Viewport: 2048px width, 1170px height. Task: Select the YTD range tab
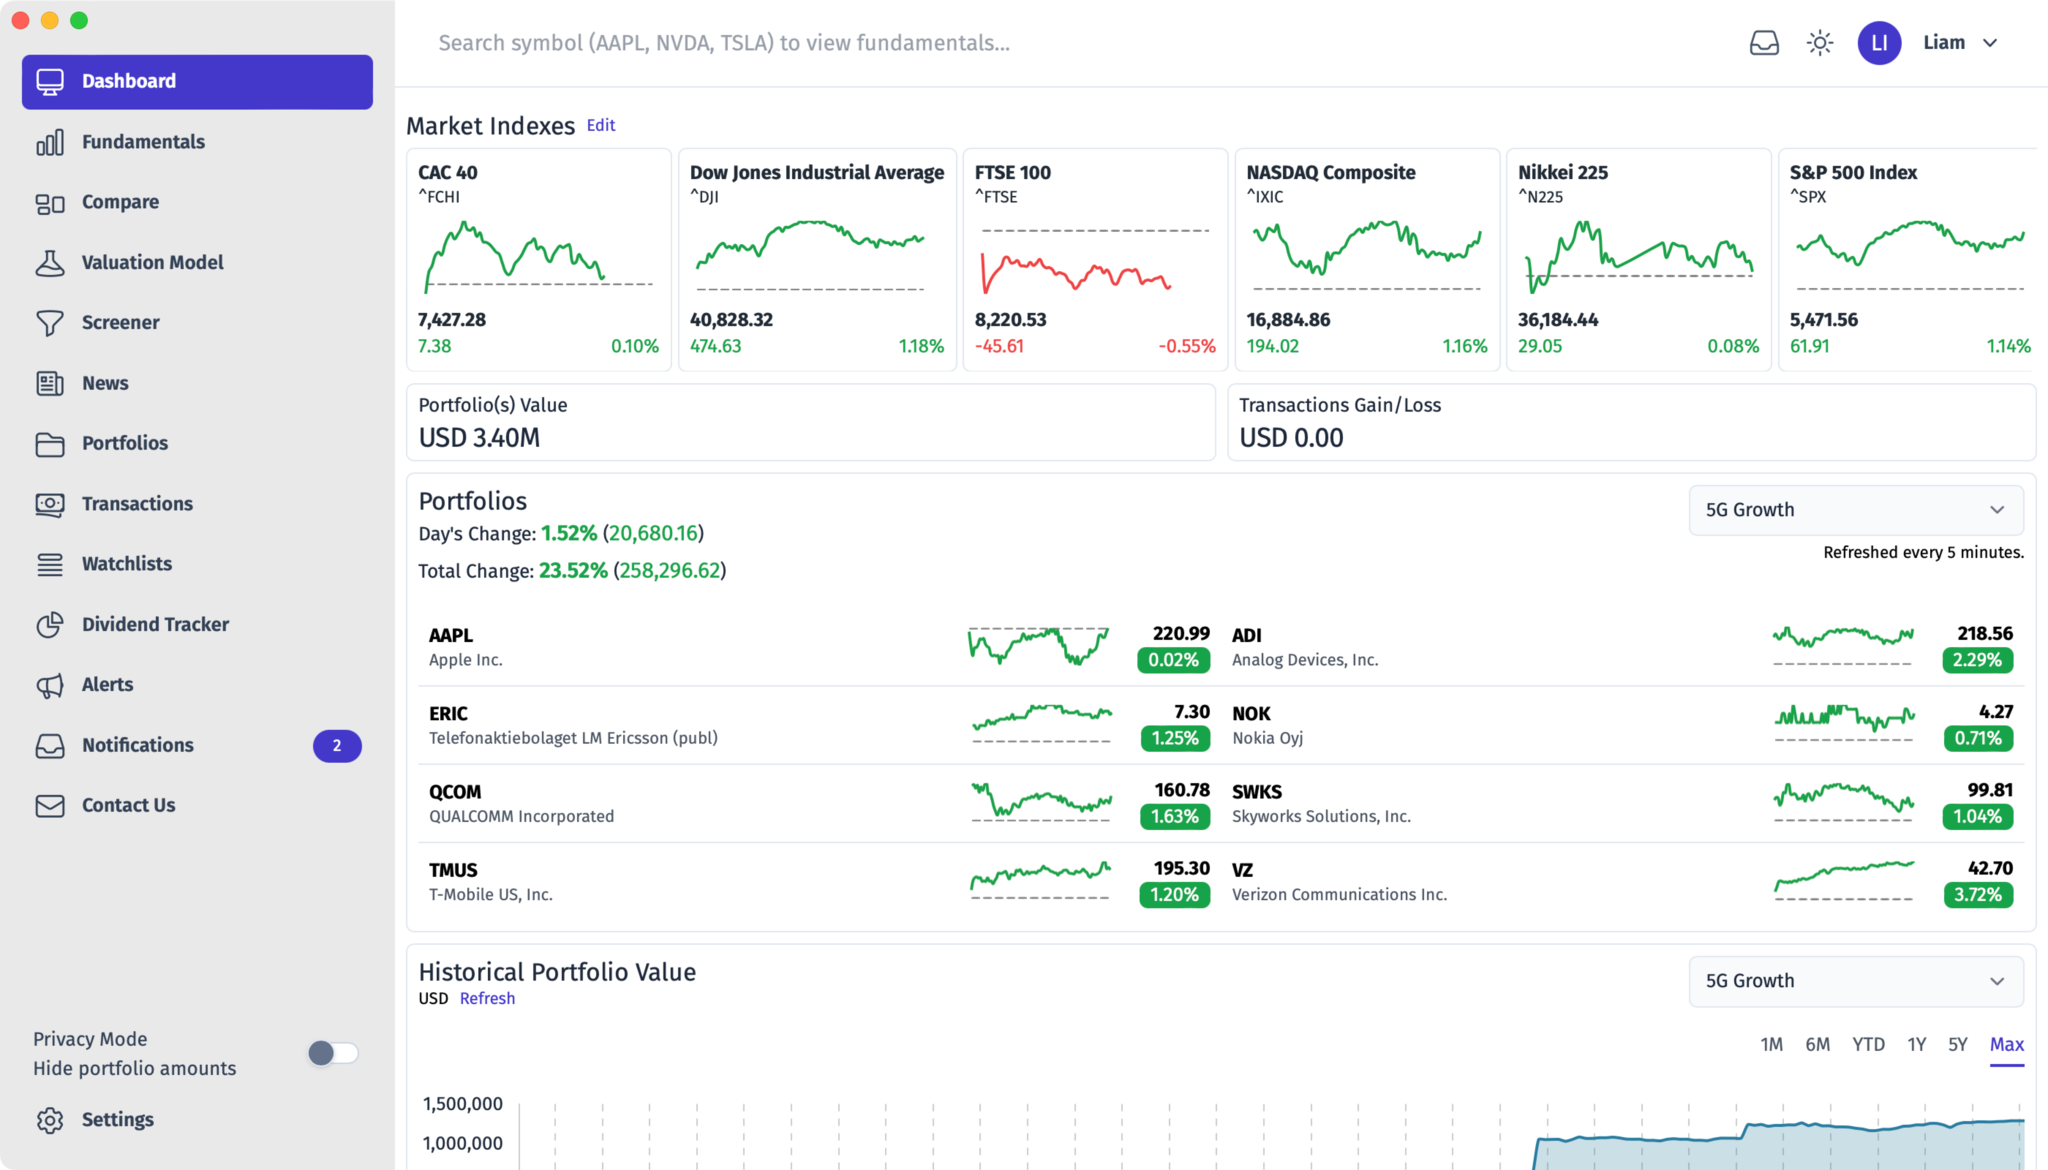click(x=1868, y=1045)
